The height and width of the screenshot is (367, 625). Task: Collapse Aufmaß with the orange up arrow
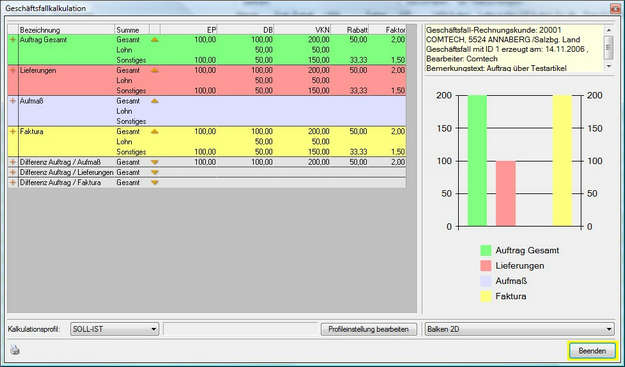tap(155, 101)
